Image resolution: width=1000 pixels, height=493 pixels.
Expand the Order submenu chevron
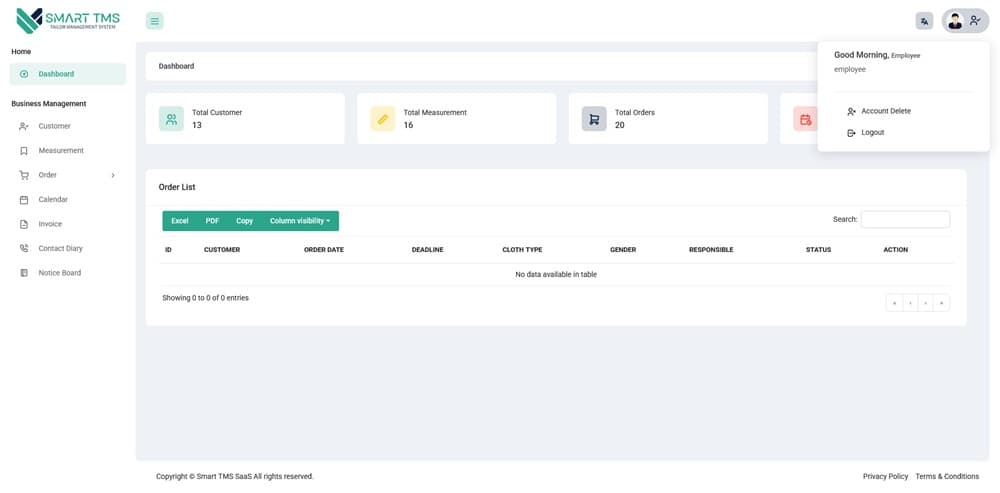(113, 176)
